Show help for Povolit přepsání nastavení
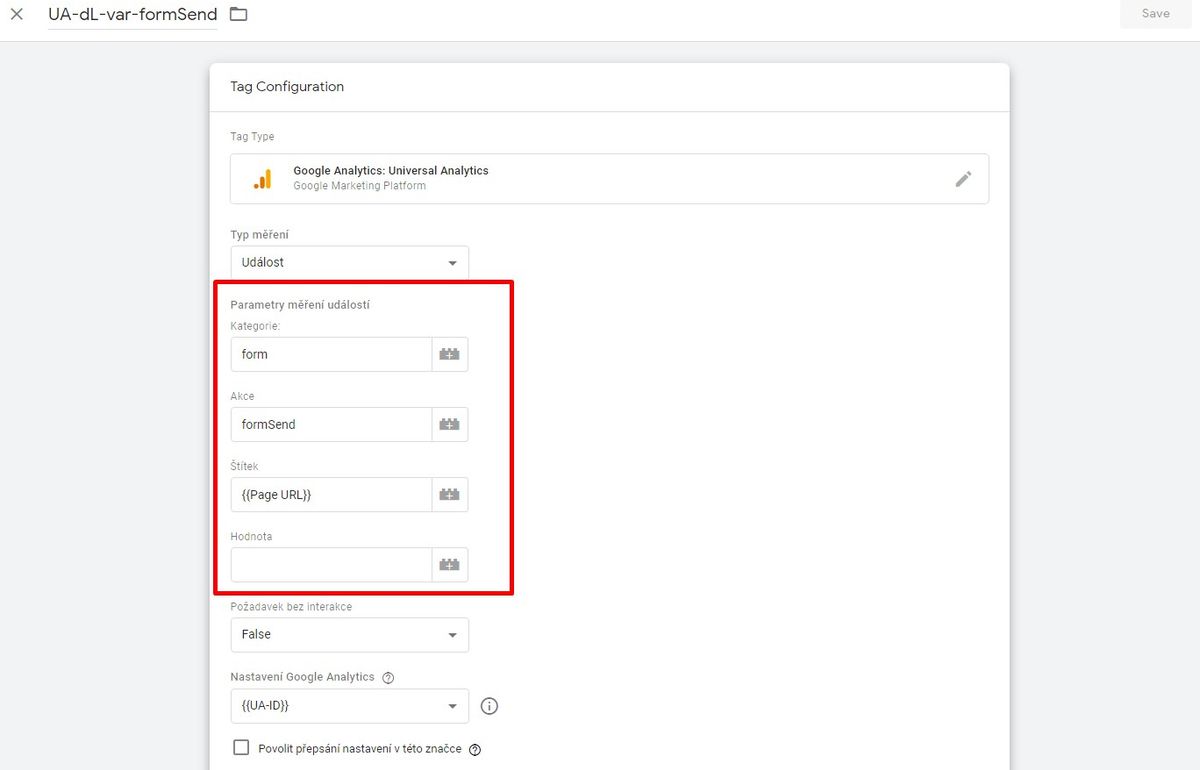Screen dimensions: 1200x770 (x=475, y=749)
